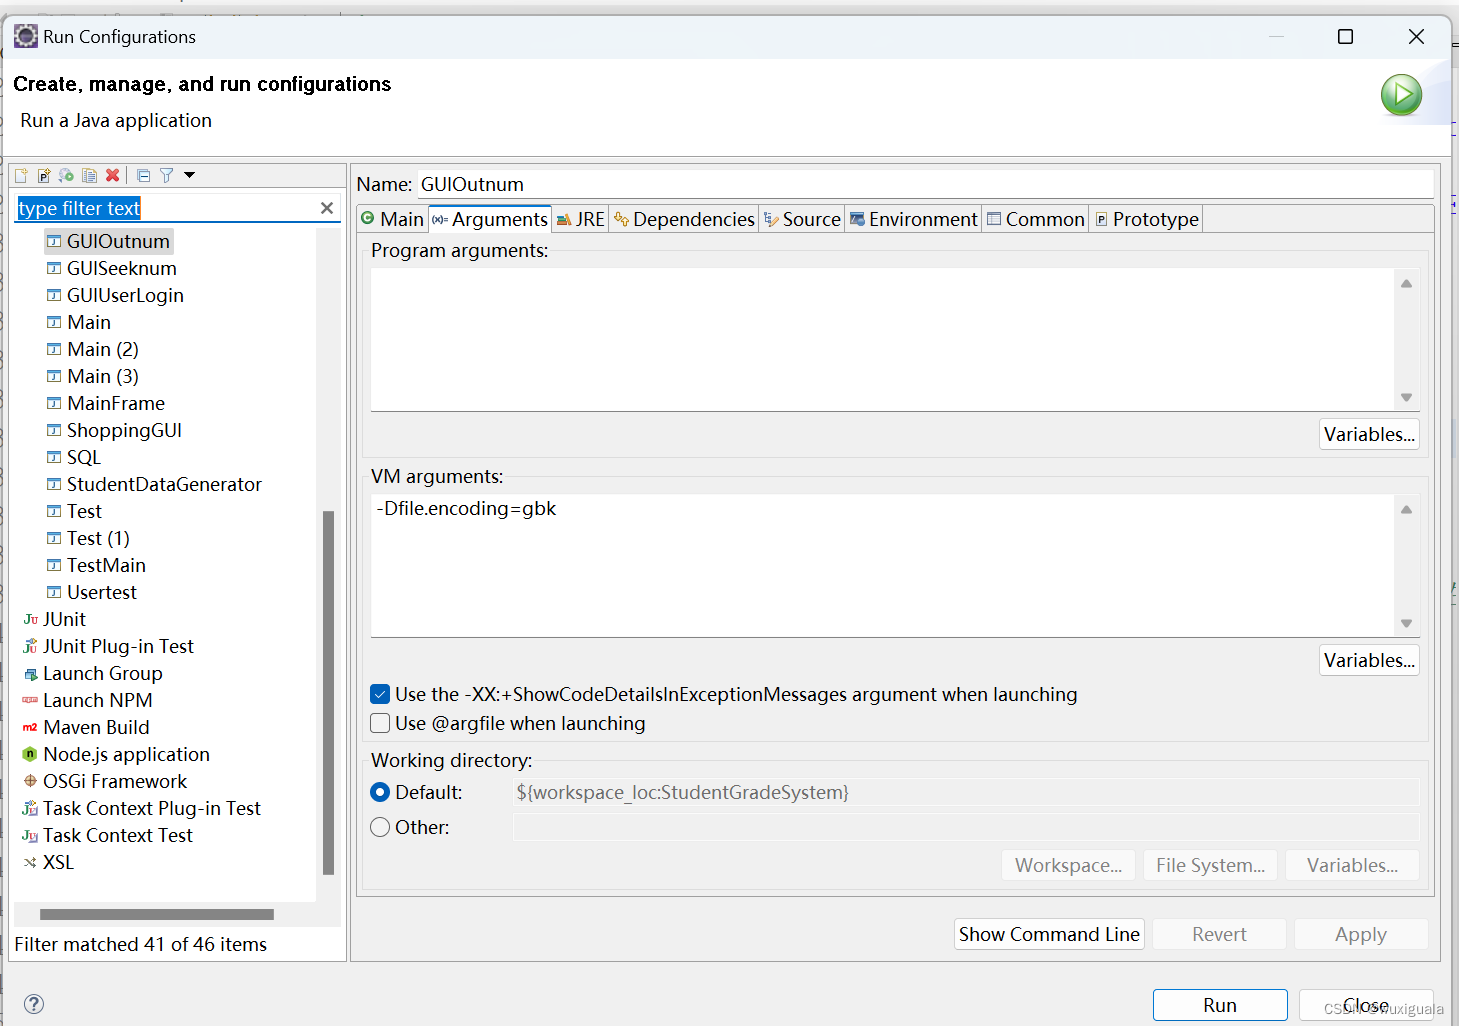
Task: Click the Launch NPM icon
Action: [30, 700]
